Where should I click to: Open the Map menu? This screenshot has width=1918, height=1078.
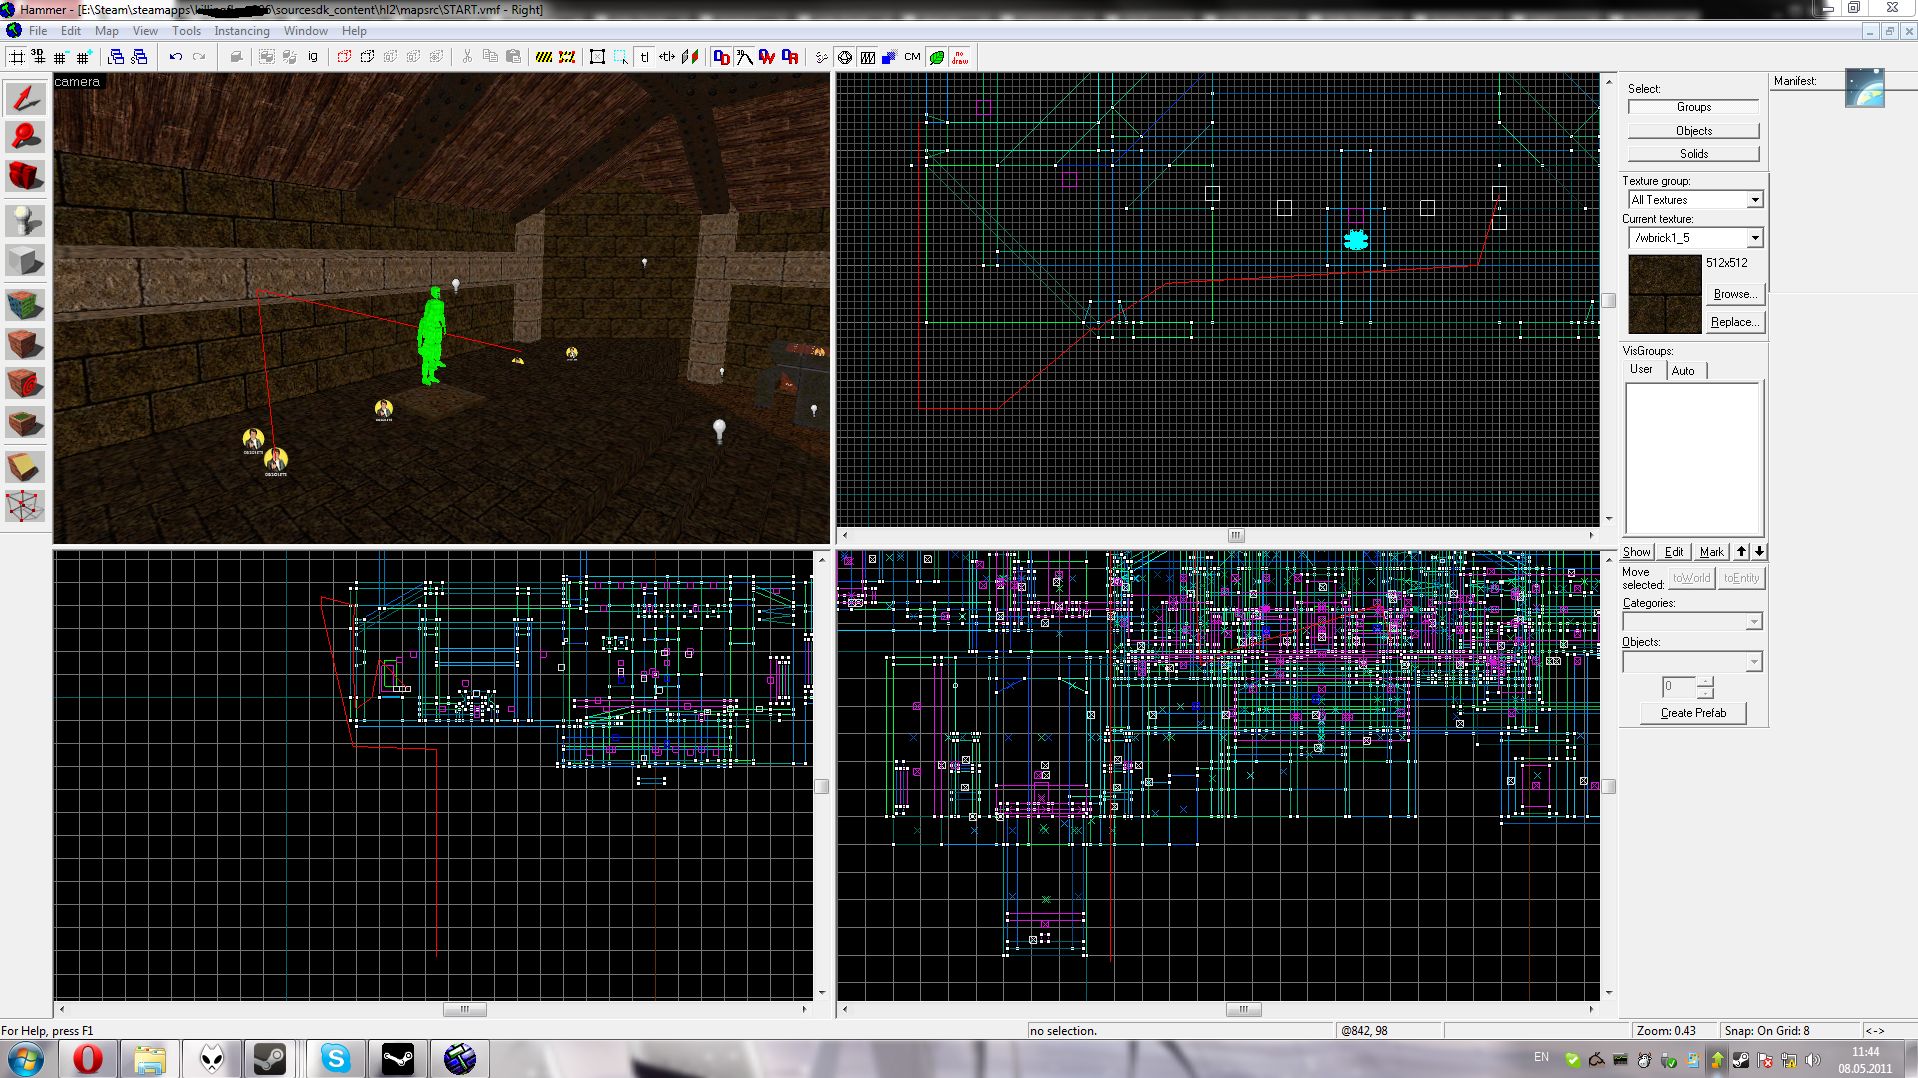[107, 31]
